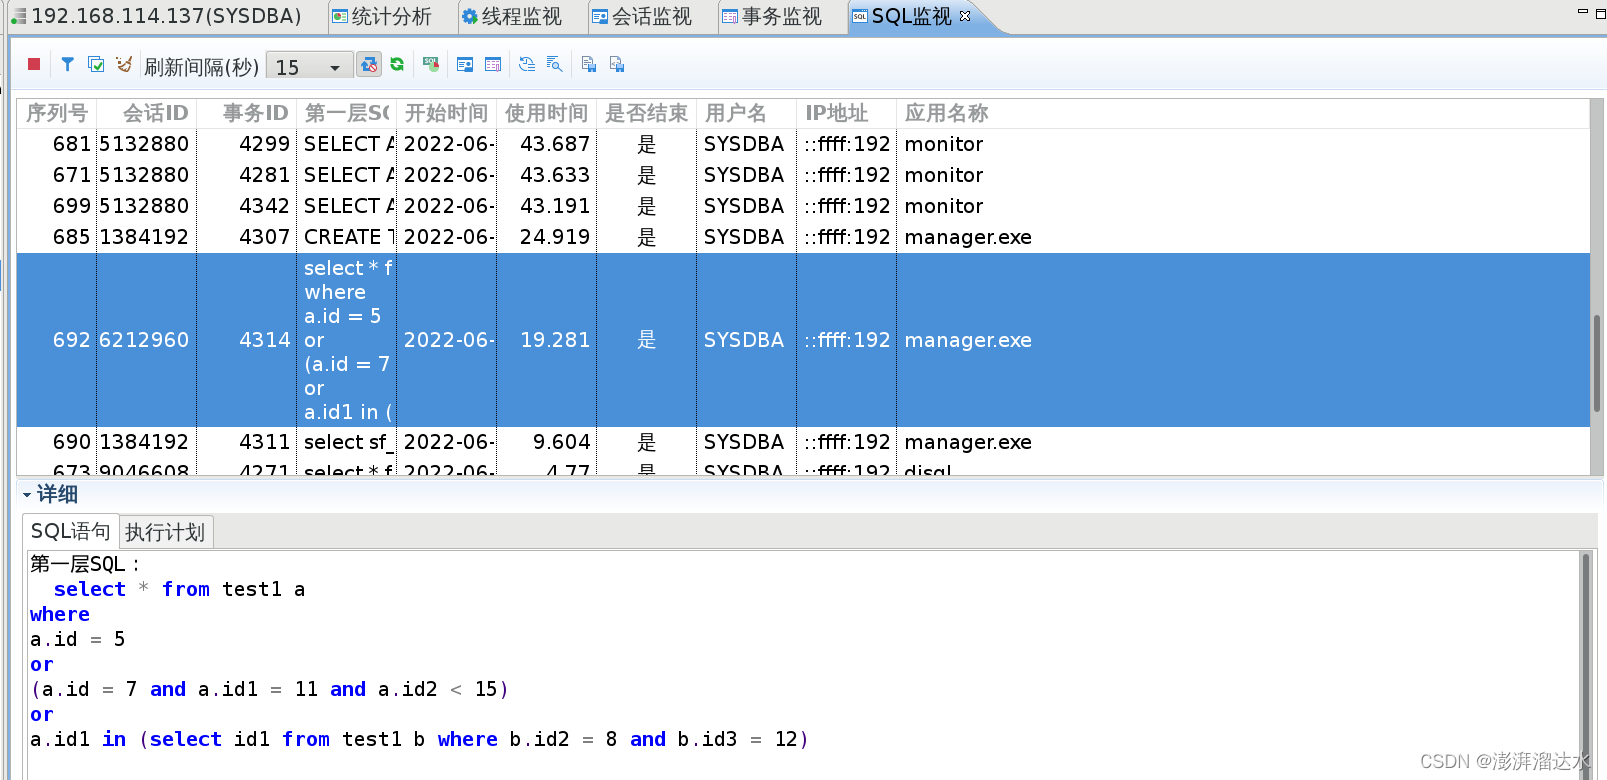This screenshot has width=1607, height=780.
Task: Sort by 开始时间 column header
Action: coord(447,113)
